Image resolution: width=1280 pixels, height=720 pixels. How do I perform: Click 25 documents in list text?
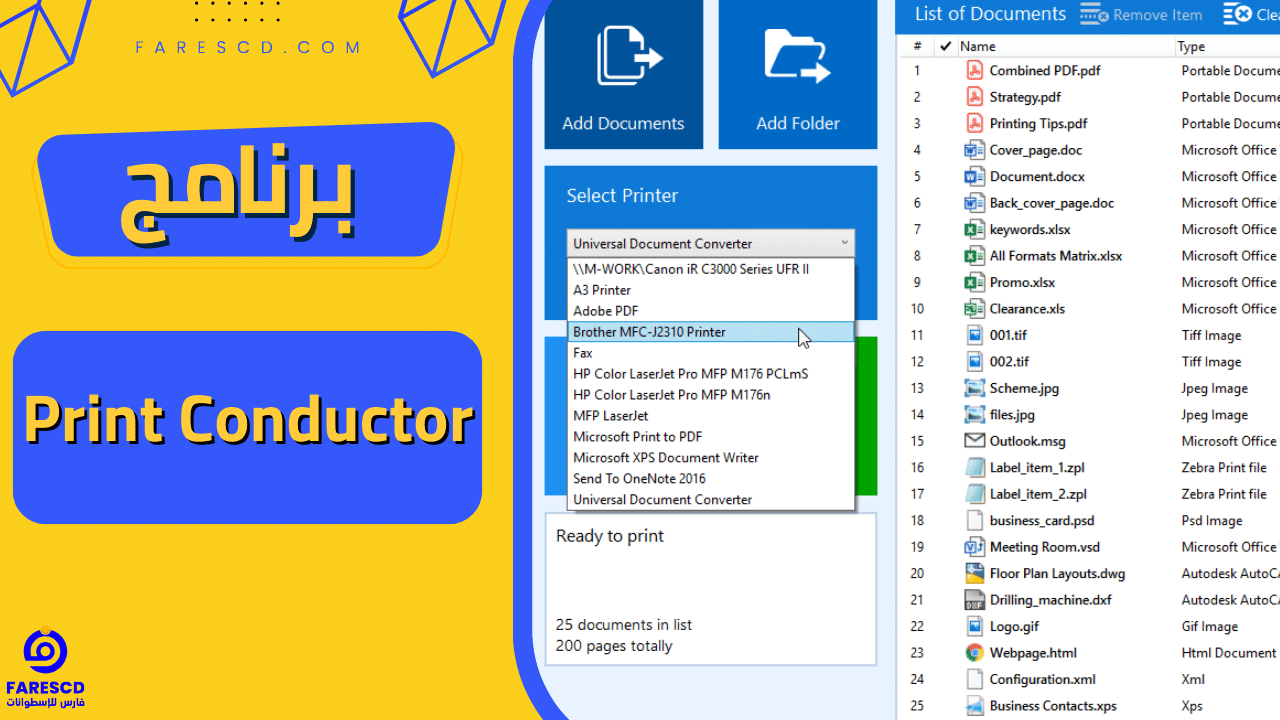point(624,625)
